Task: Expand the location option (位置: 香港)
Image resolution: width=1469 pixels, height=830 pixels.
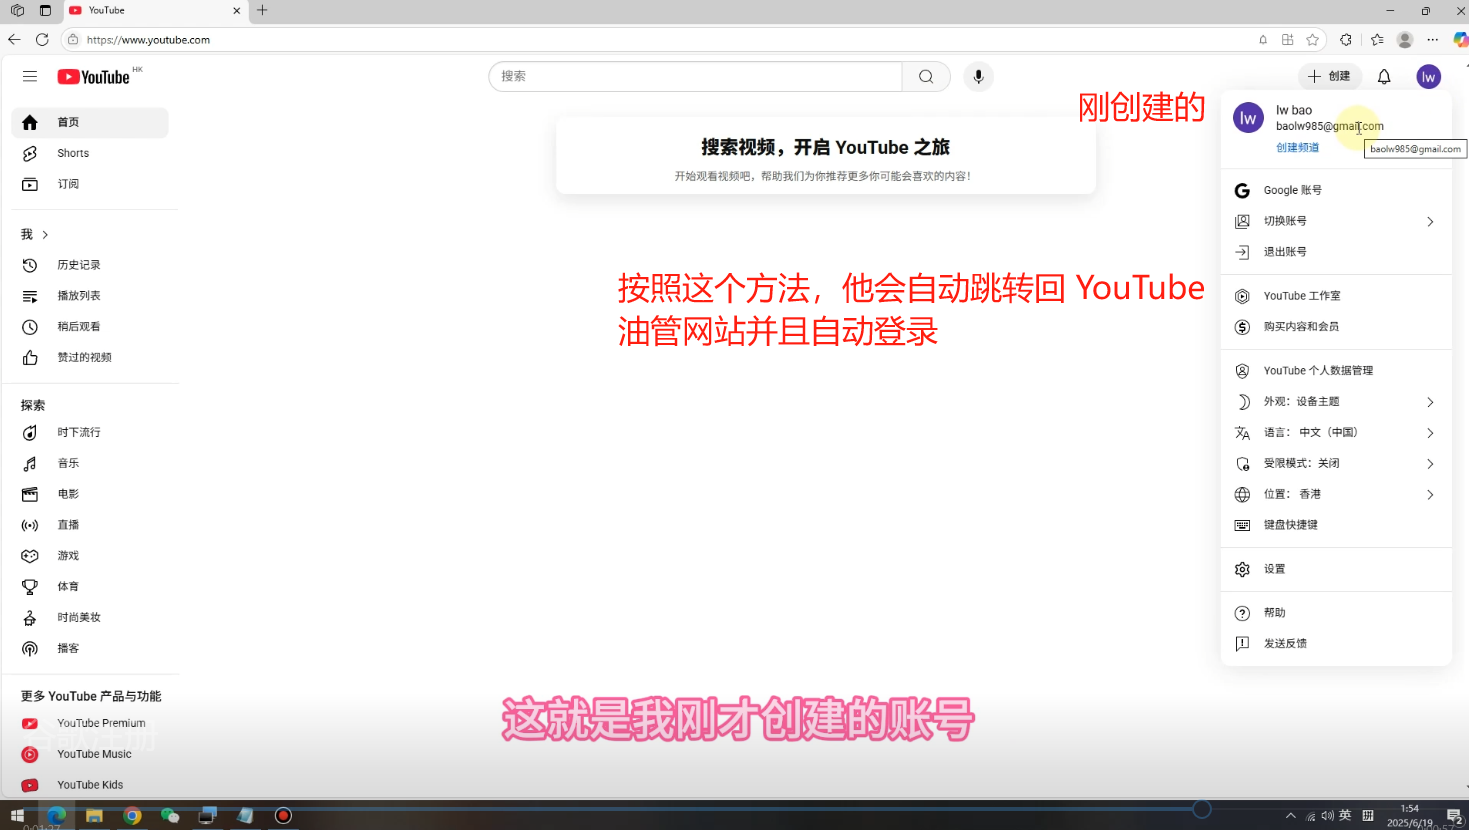Action: pos(1335,494)
